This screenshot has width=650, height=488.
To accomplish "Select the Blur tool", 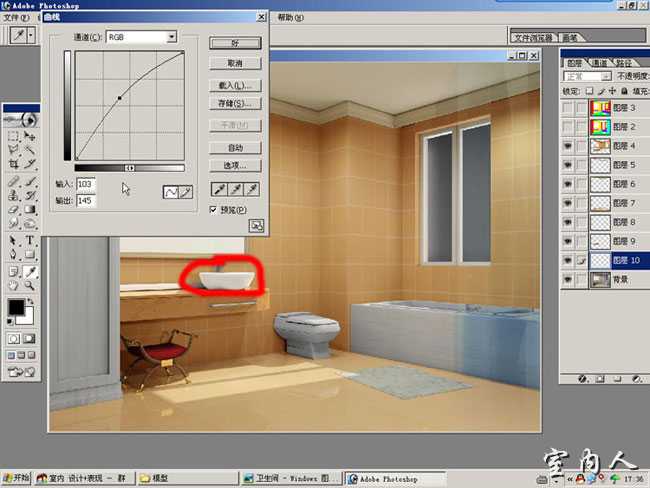I will point(13,223).
